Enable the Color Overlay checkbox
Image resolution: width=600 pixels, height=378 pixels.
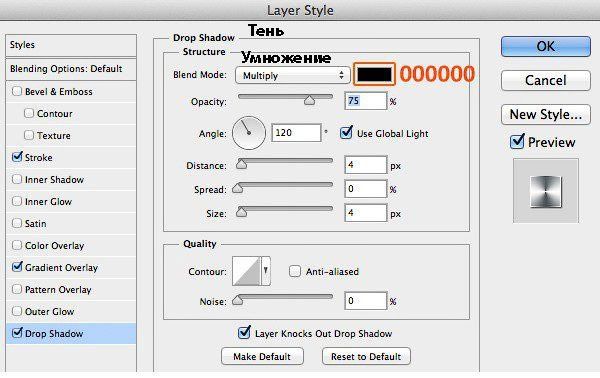pyautogui.click(x=17, y=245)
